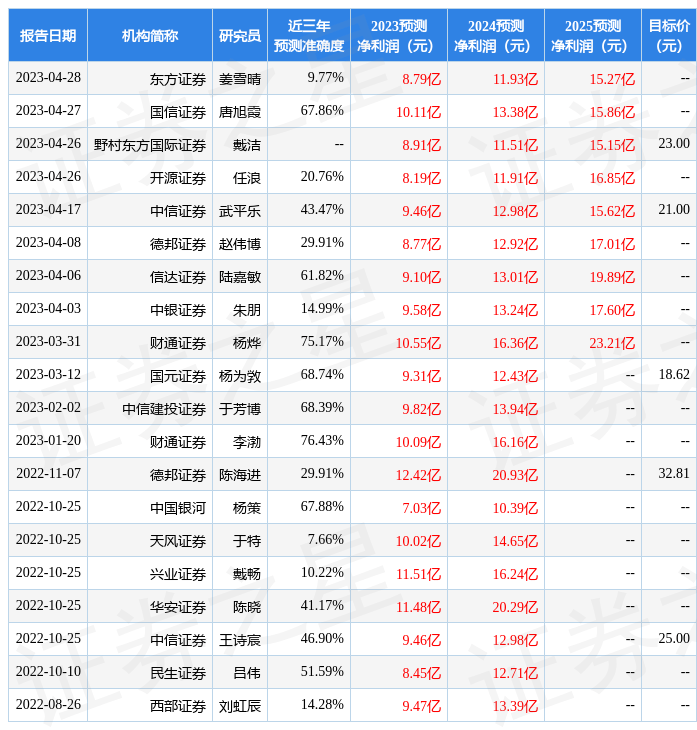This screenshot has height=730, width=697.
Task: Click the 2024预测净利润 column header
Action: 495,35
